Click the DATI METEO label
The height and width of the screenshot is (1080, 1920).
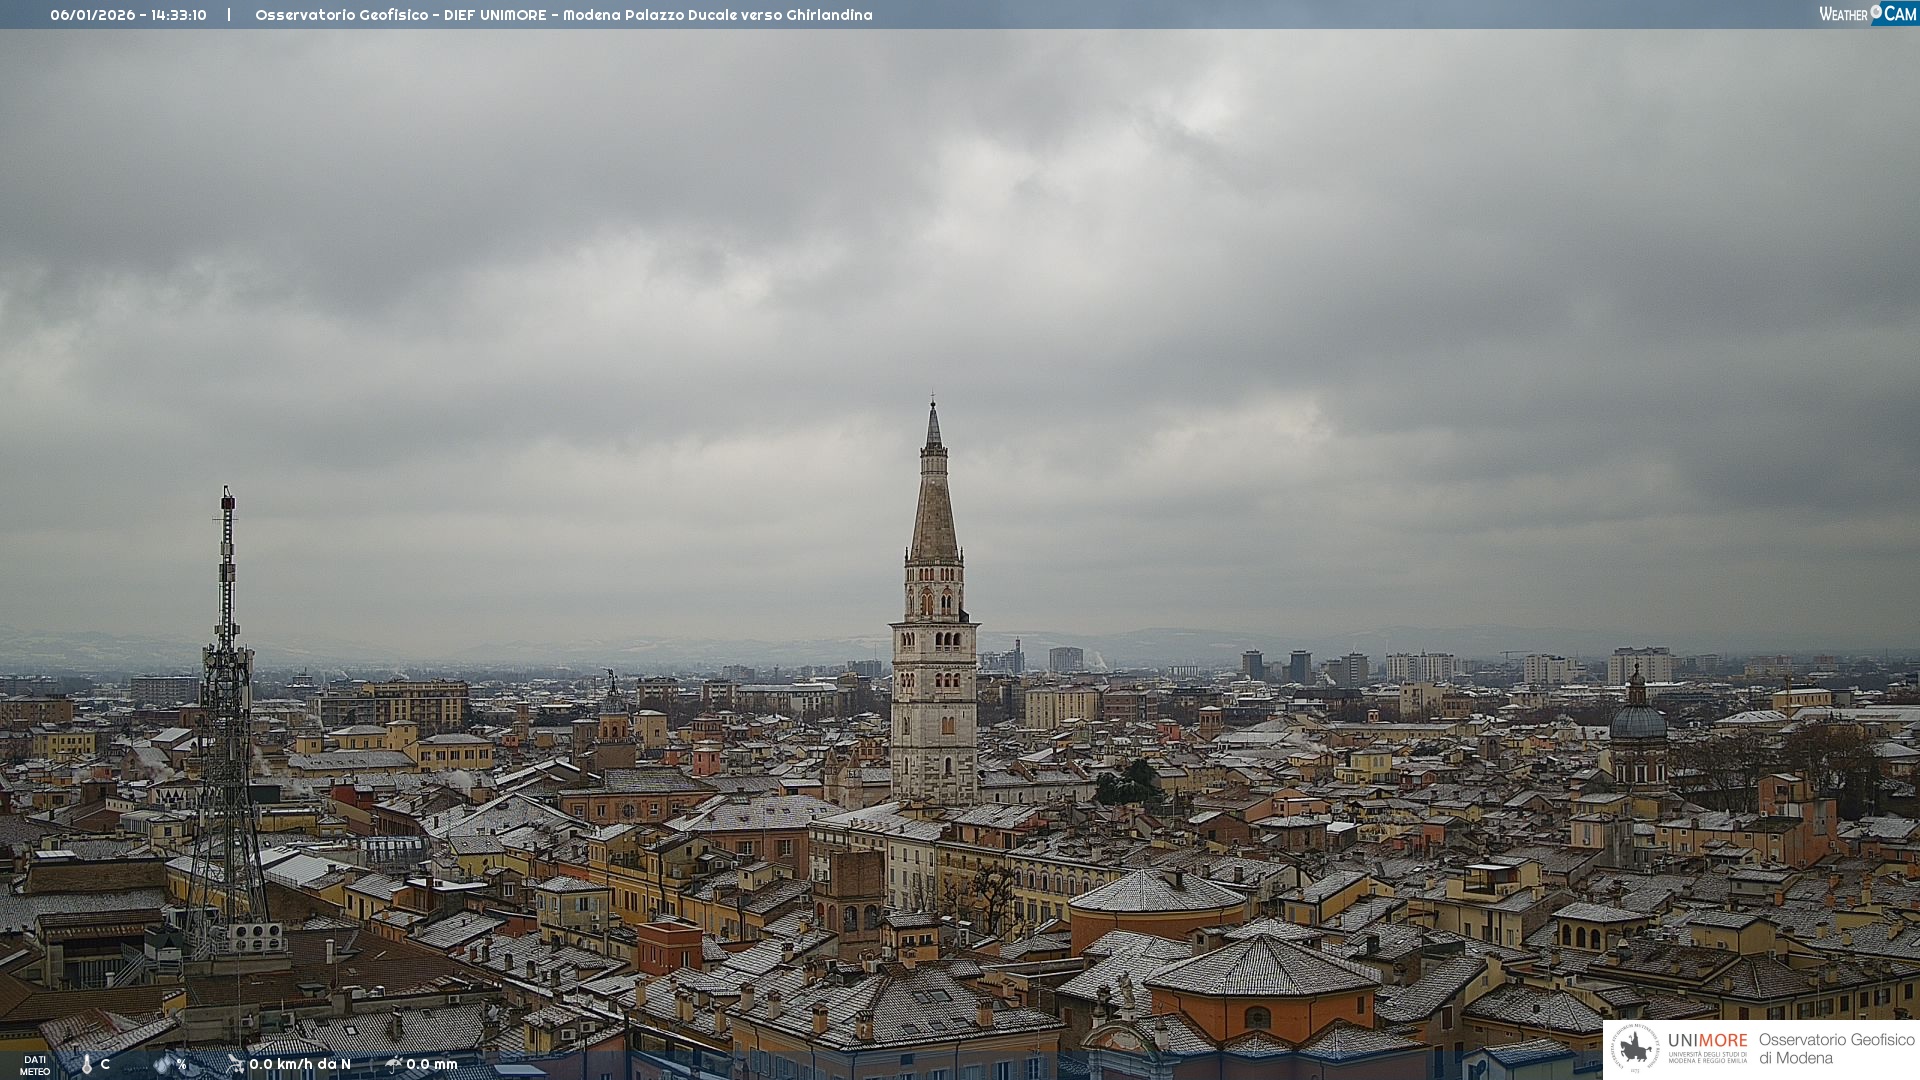pos(35,1065)
